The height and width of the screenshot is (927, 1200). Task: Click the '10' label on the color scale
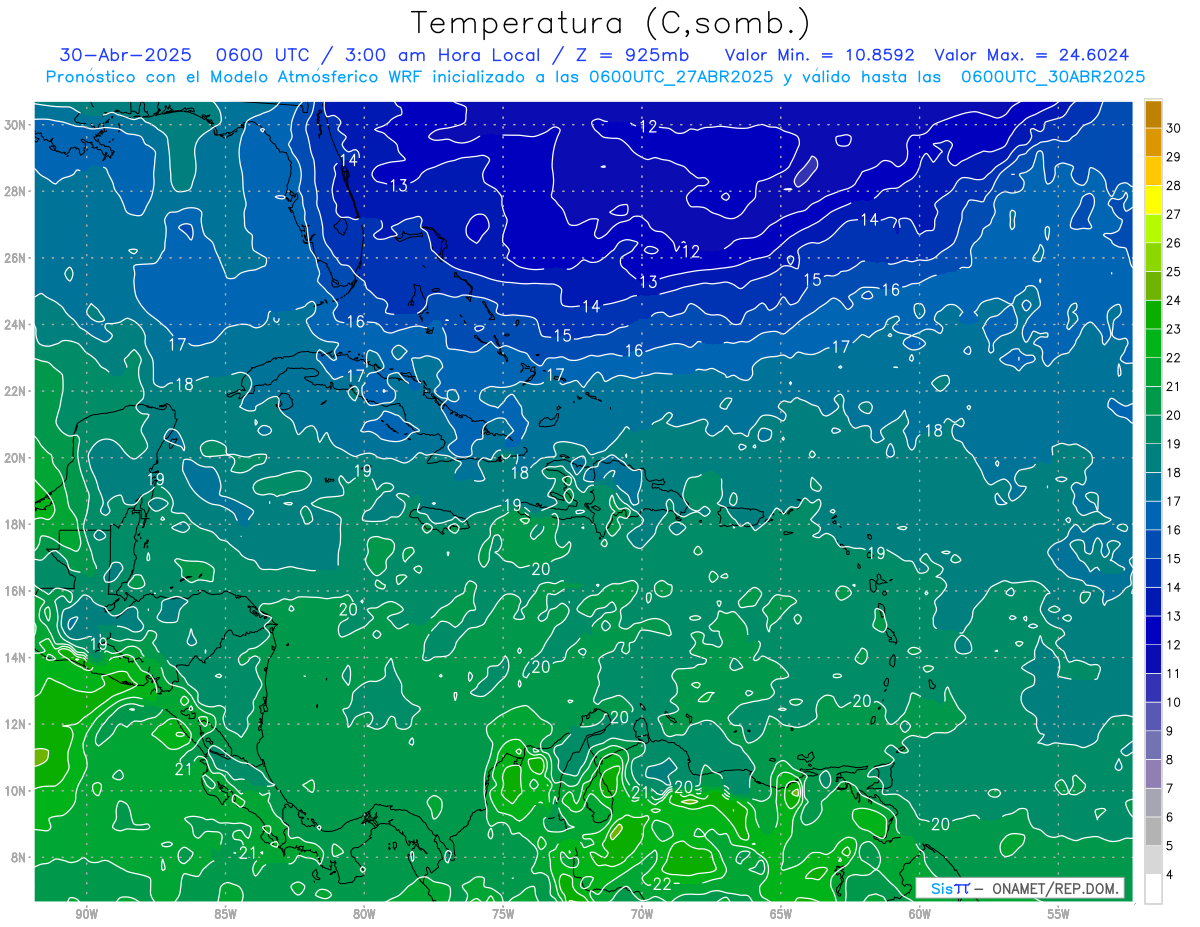(x=1174, y=702)
